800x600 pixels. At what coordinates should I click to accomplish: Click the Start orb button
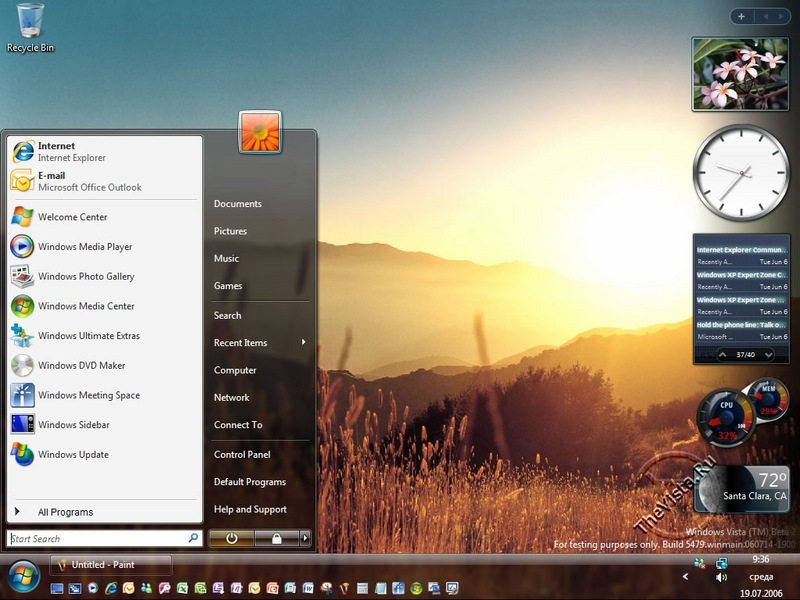(x=22, y=575)
